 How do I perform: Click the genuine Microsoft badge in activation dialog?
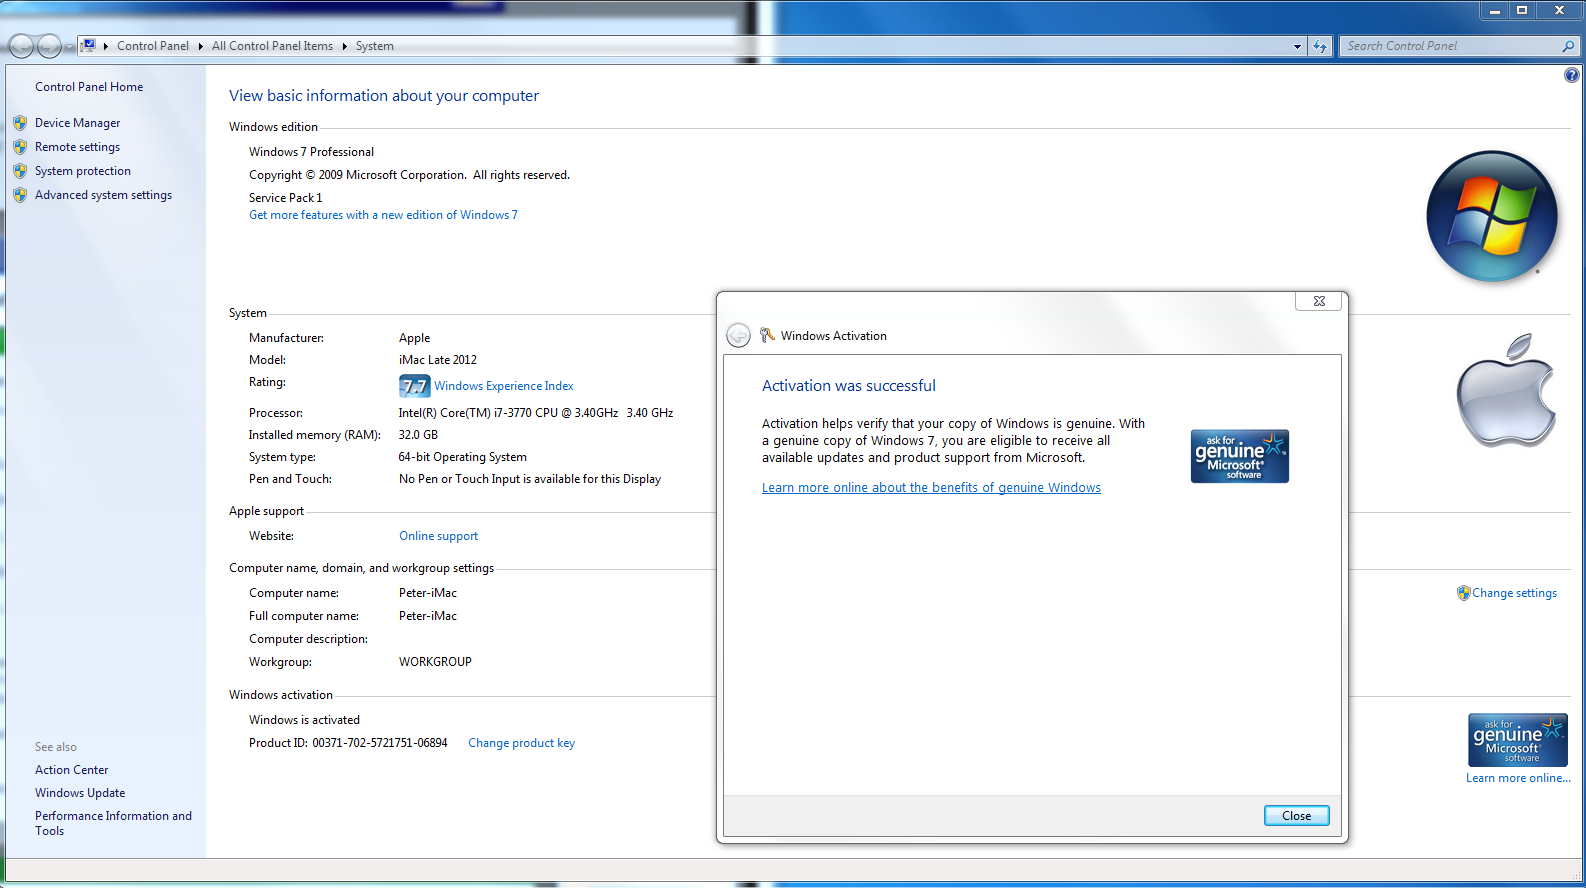point(1240,456)
